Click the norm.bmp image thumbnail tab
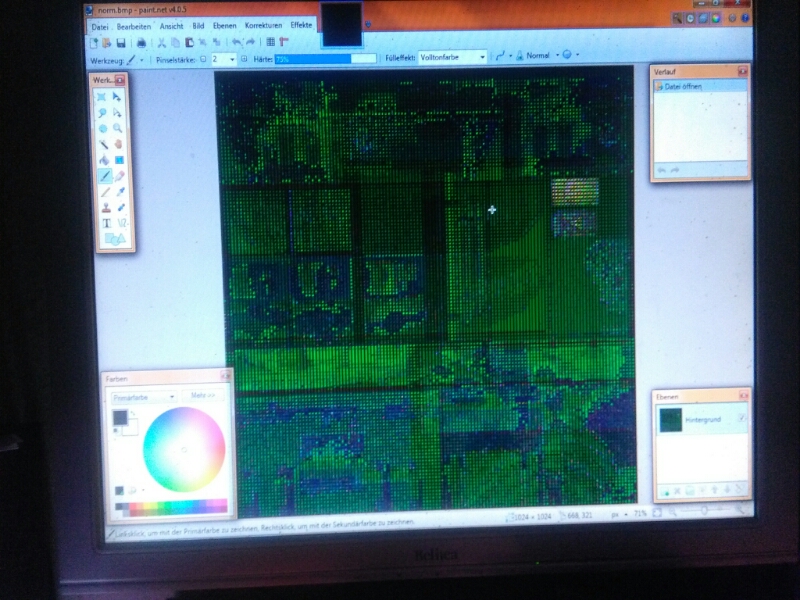 [x=341, y=24]
